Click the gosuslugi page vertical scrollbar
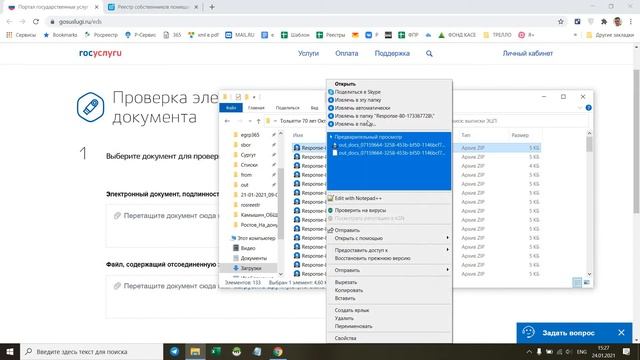Screen dimensions: 640x360 tap(636, 141)
